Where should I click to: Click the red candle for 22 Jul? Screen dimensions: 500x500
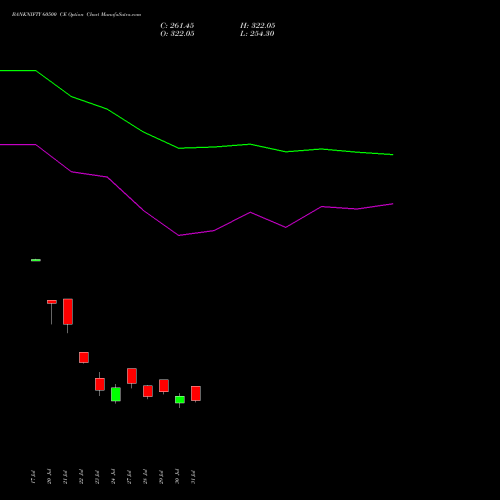tap(84, 357)
